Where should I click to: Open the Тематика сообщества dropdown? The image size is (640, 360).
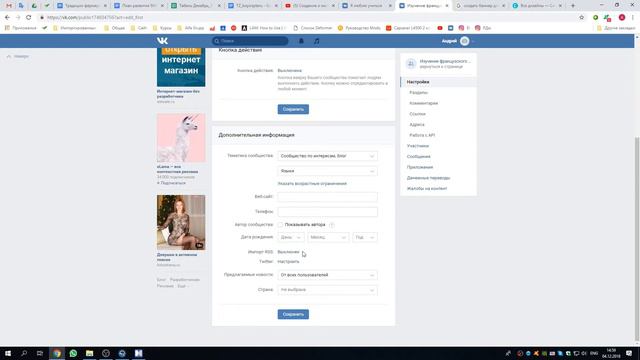coord(327,156)
